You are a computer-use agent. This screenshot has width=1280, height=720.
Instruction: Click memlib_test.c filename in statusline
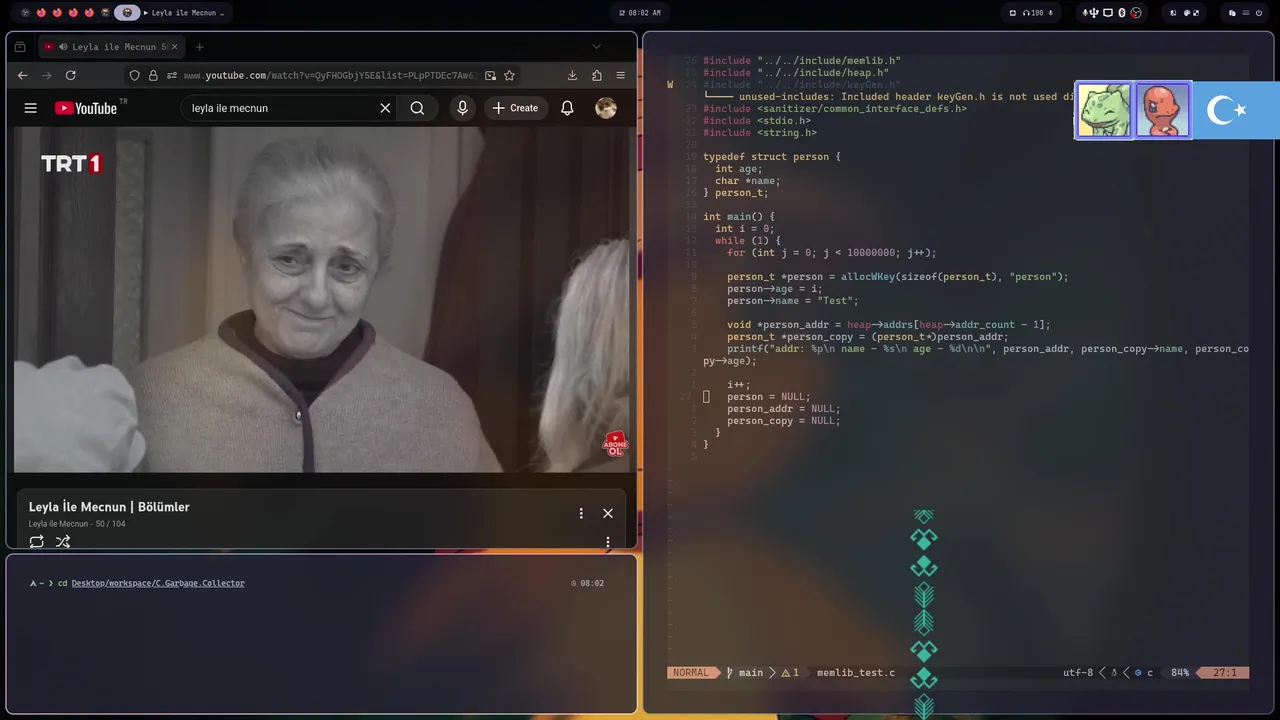coord(856,673)
